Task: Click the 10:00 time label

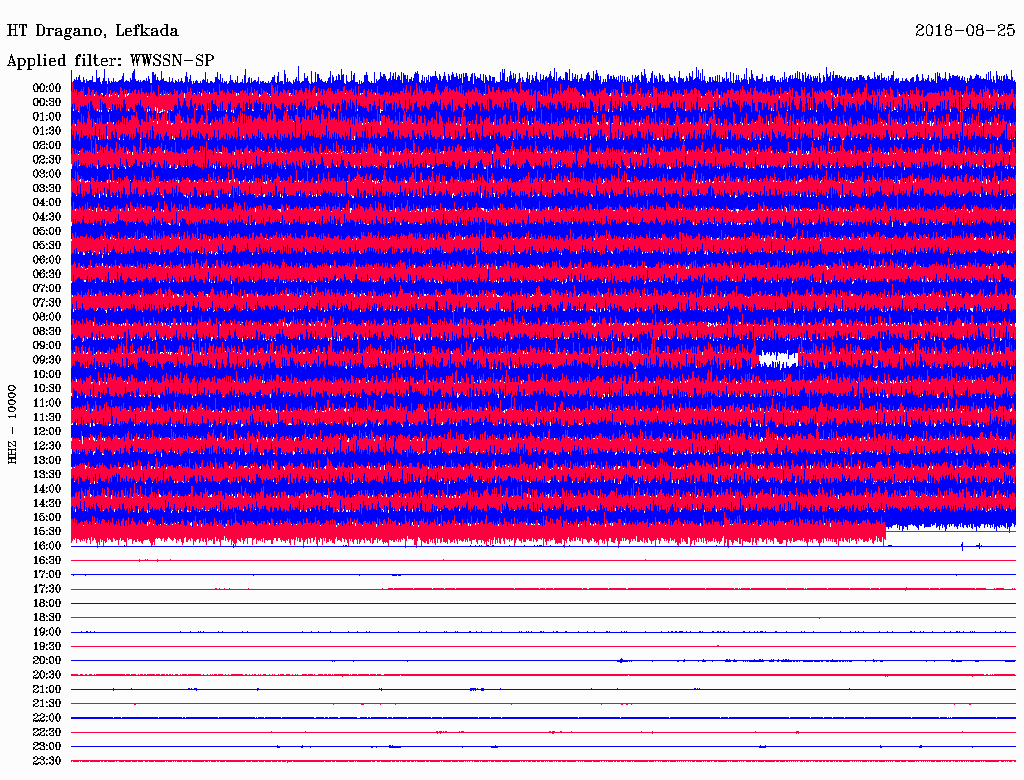Action: click(x=47, y=374)
